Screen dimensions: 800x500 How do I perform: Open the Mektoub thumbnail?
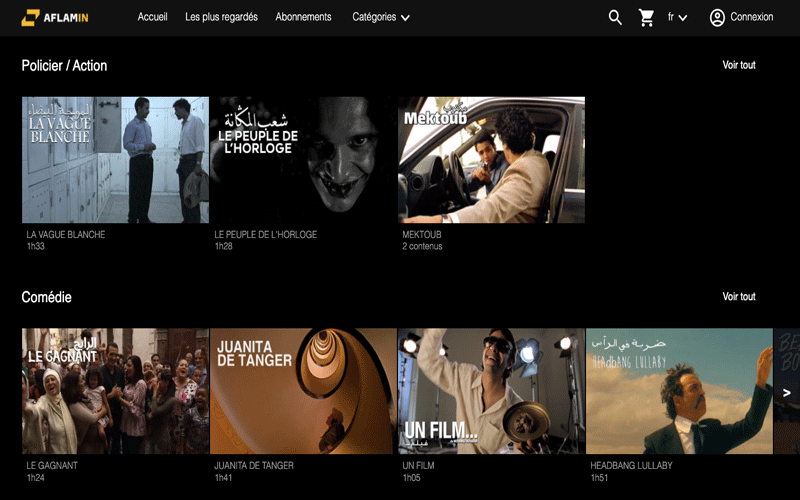(491, 160)
